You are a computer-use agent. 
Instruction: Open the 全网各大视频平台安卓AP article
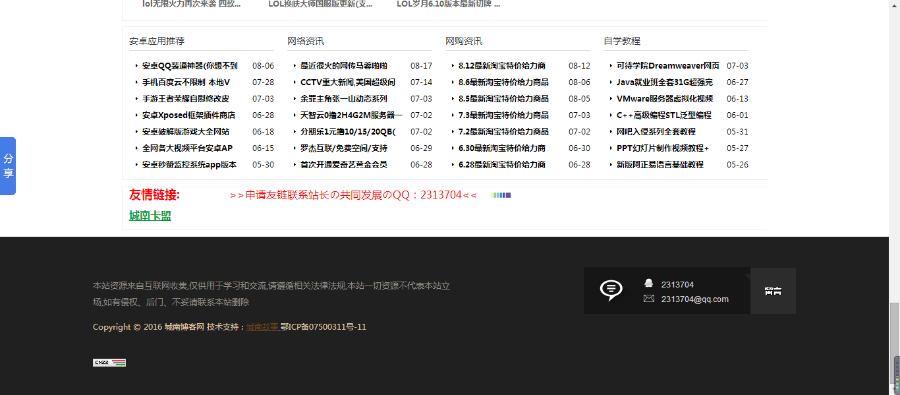tap(187, 148)
